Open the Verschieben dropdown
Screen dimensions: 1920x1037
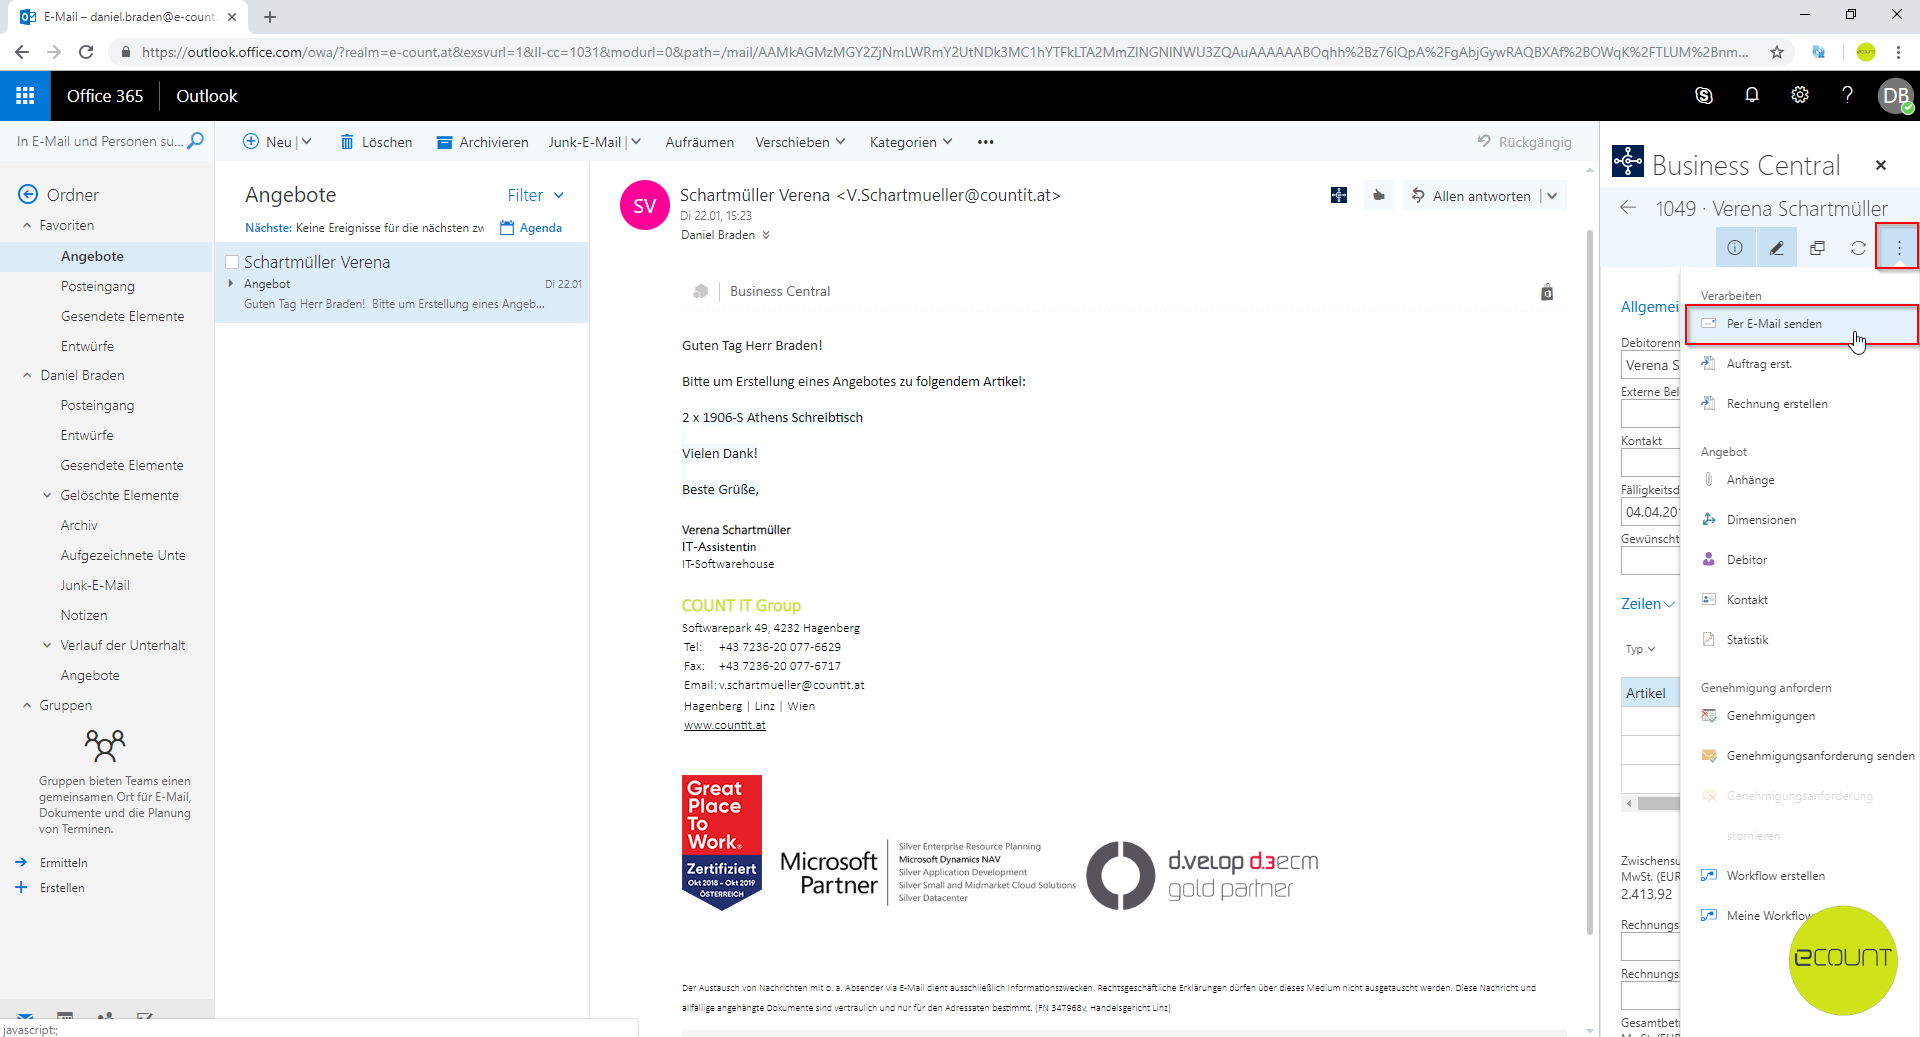click(x=800, y=142)
